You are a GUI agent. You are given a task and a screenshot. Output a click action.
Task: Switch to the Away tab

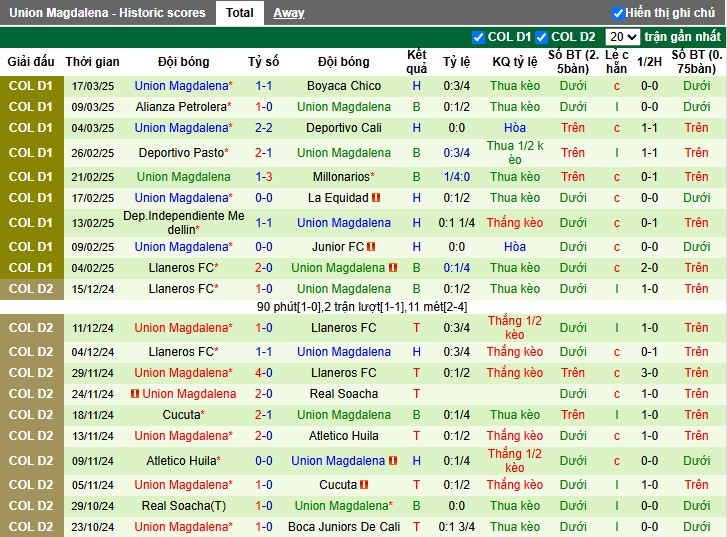click(289, 13)
